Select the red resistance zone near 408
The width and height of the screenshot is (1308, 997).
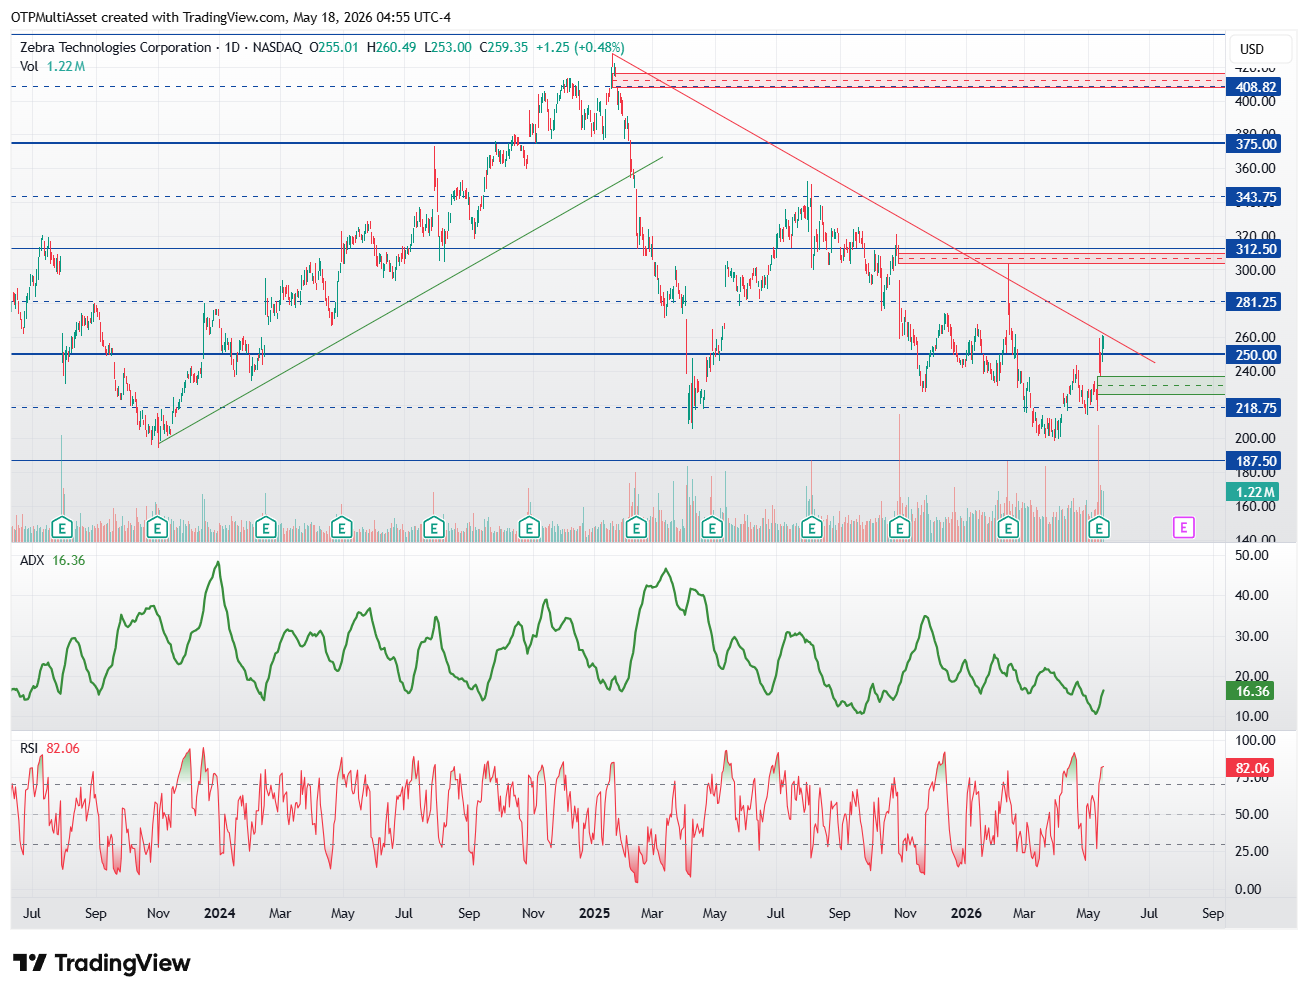(x=918, y=80)
